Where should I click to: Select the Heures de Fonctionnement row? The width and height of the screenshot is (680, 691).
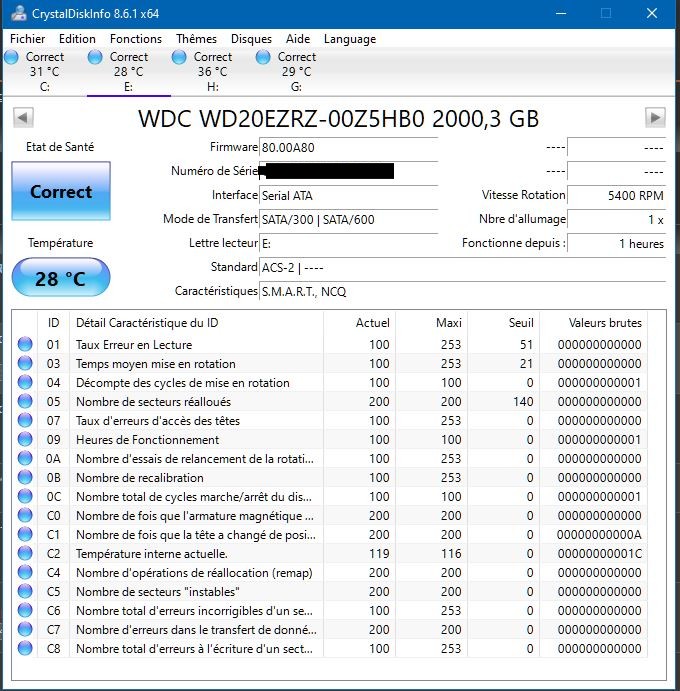[331, 439]
